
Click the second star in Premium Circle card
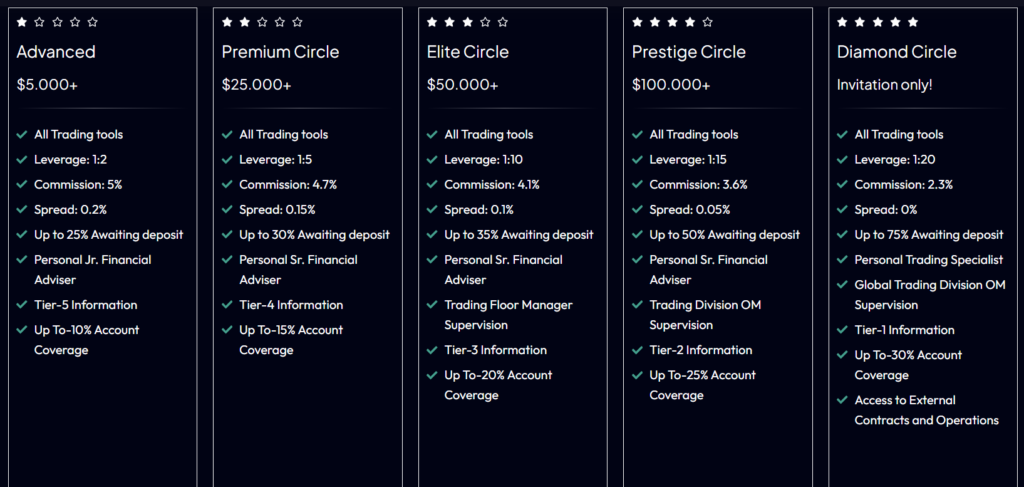tap(245, 22)
